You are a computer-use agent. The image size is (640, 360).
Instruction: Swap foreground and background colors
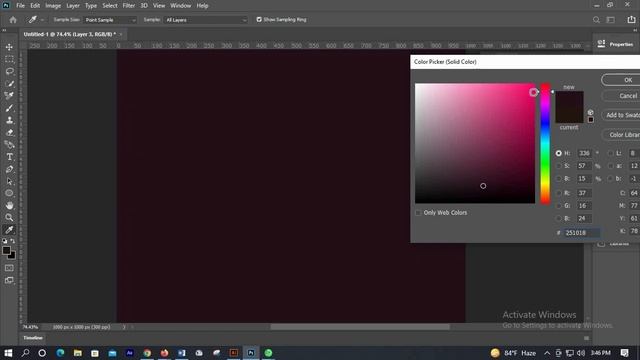point(13,241)
